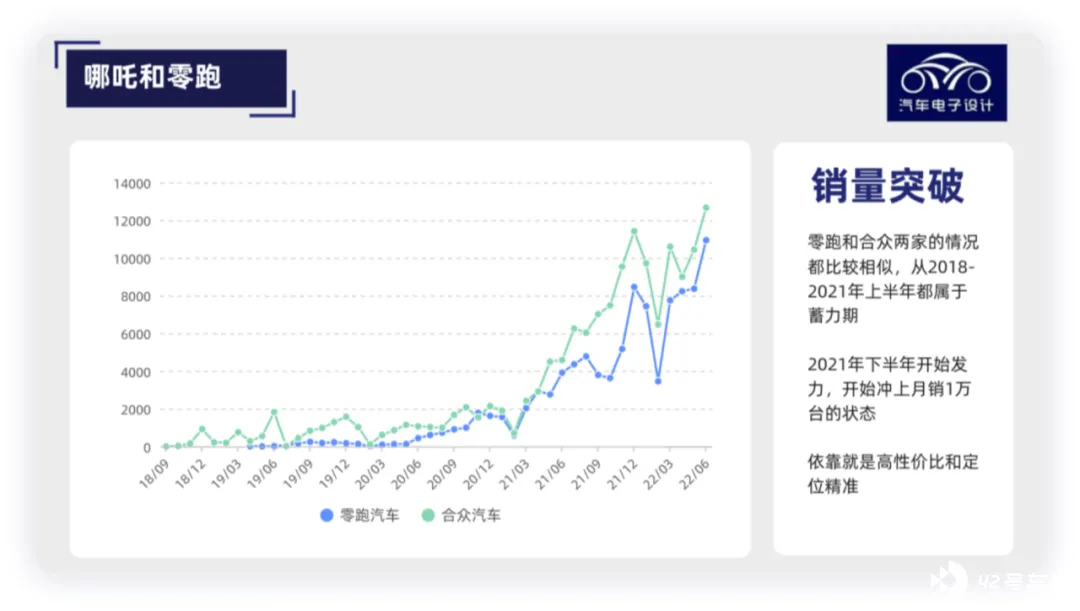The width and height of the screenshot is (1080, 611).
Task: Click the 21/09 x-axis label
Action: (586, 474)
